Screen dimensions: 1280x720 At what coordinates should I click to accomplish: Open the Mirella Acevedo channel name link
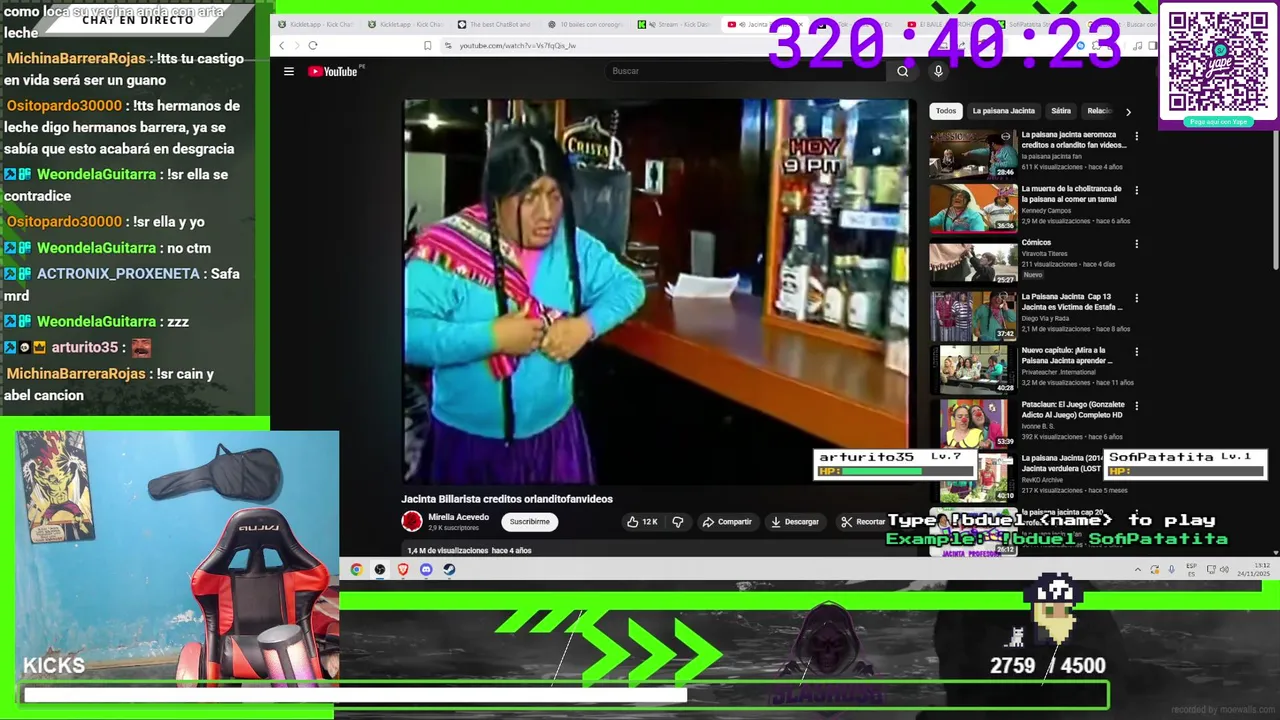(x=458, y=517)
